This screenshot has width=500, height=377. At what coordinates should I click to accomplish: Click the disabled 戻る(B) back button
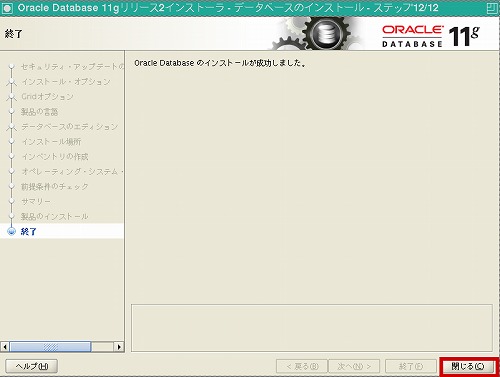[x=302, y=366]
